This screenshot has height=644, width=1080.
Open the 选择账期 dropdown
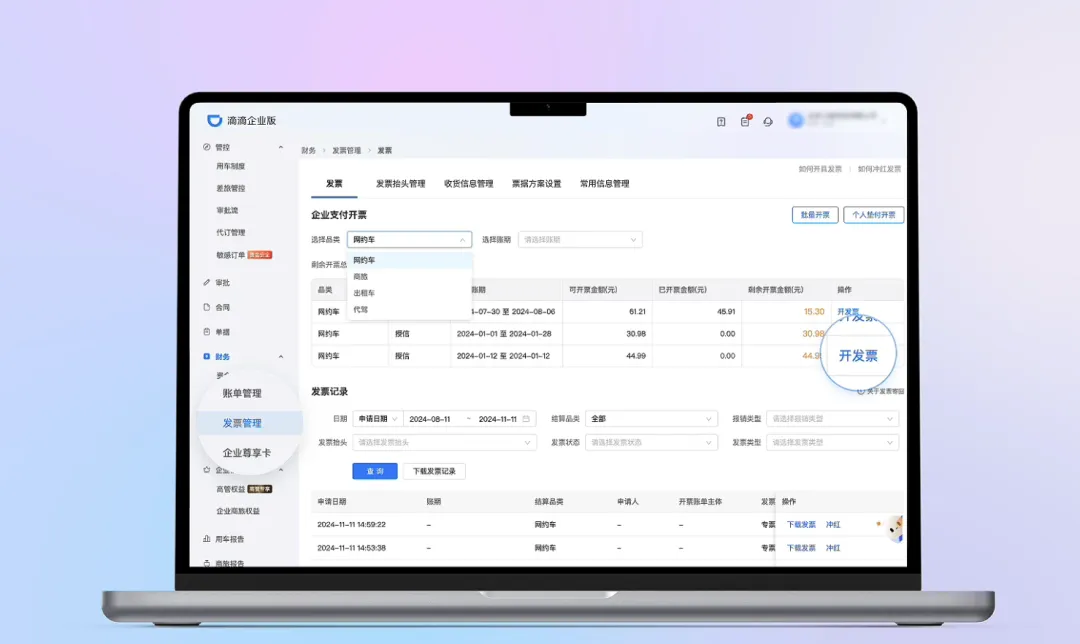580,240
